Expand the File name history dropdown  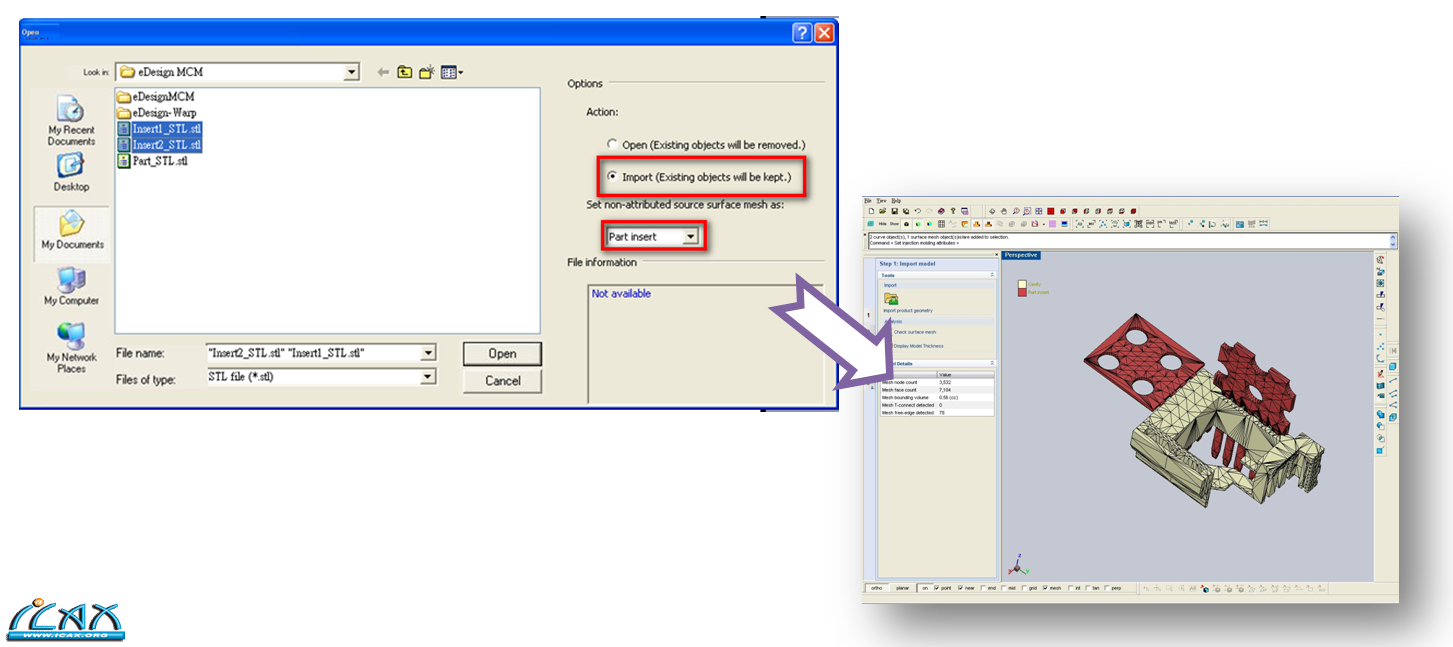coord(428,353)
